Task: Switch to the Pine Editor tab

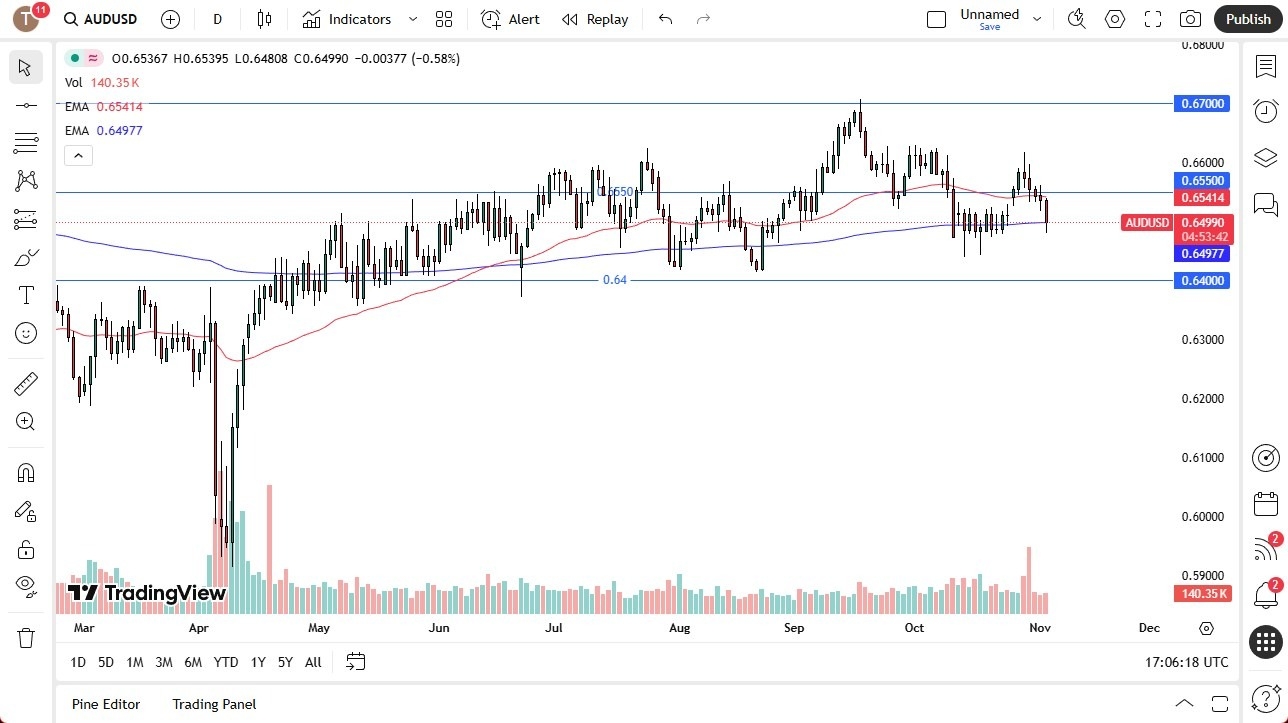Action: pos(105,704)
